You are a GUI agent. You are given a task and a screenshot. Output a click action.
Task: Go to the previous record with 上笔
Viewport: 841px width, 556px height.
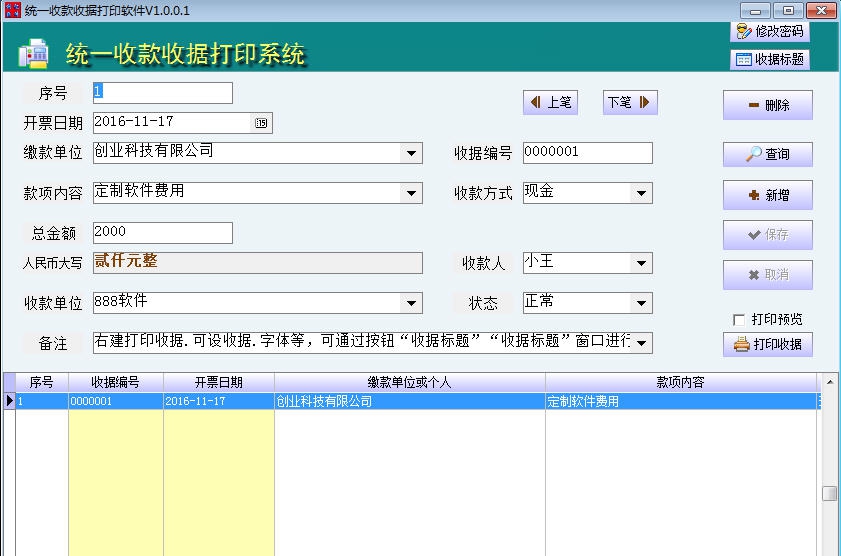tap(550, 102)
